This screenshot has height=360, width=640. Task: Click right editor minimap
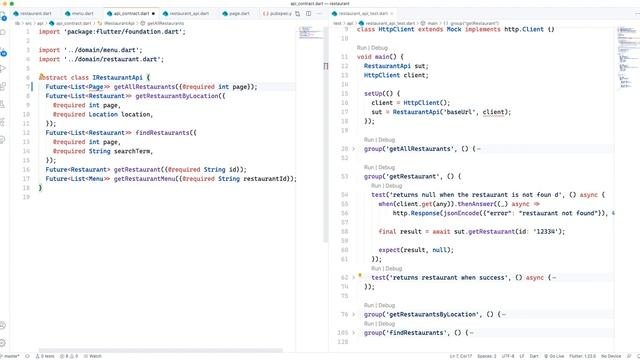[x=628, y=57]
